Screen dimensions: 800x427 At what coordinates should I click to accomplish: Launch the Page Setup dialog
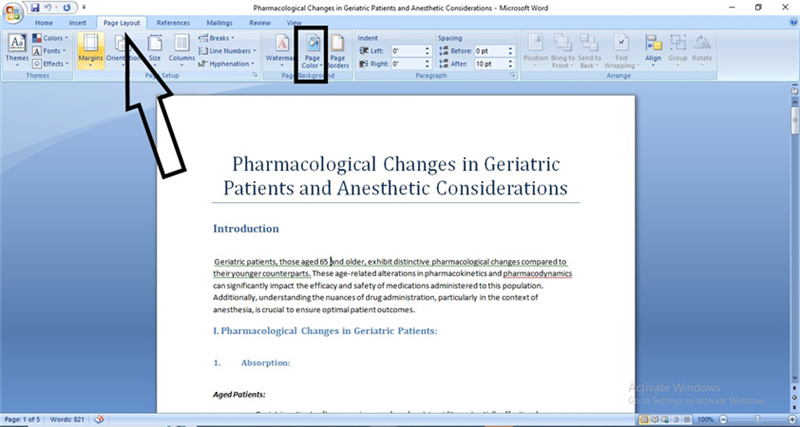click(x=255, y=76)
